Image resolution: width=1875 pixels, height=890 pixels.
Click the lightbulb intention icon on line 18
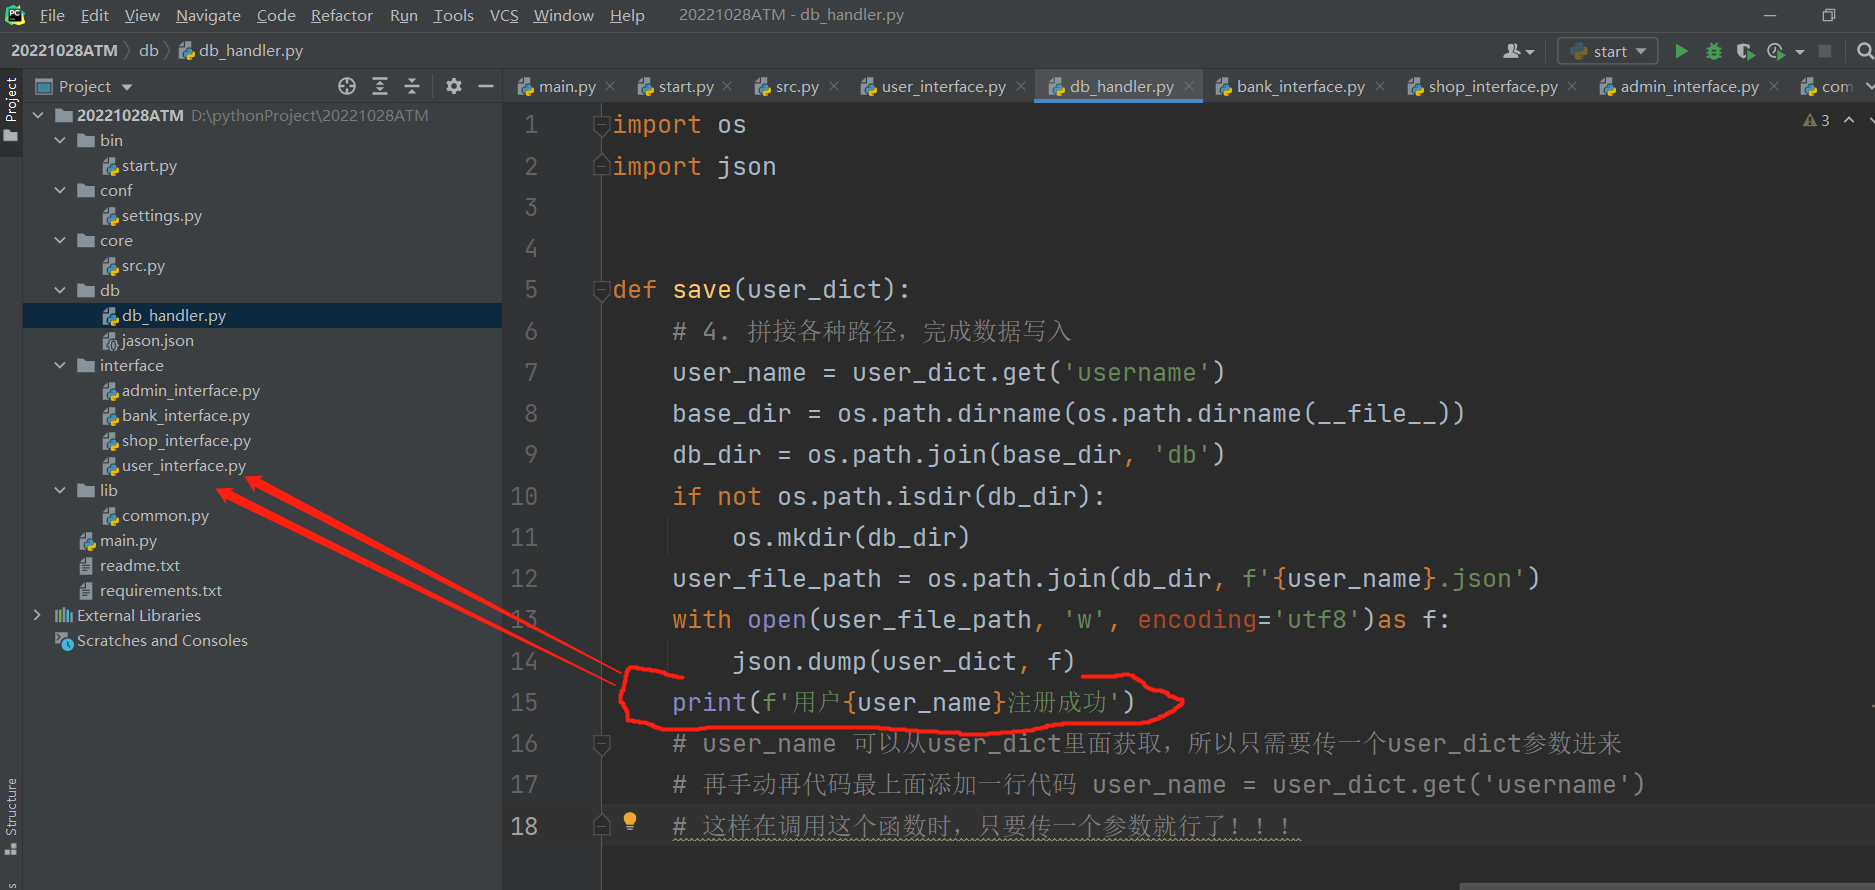(630, 821)
